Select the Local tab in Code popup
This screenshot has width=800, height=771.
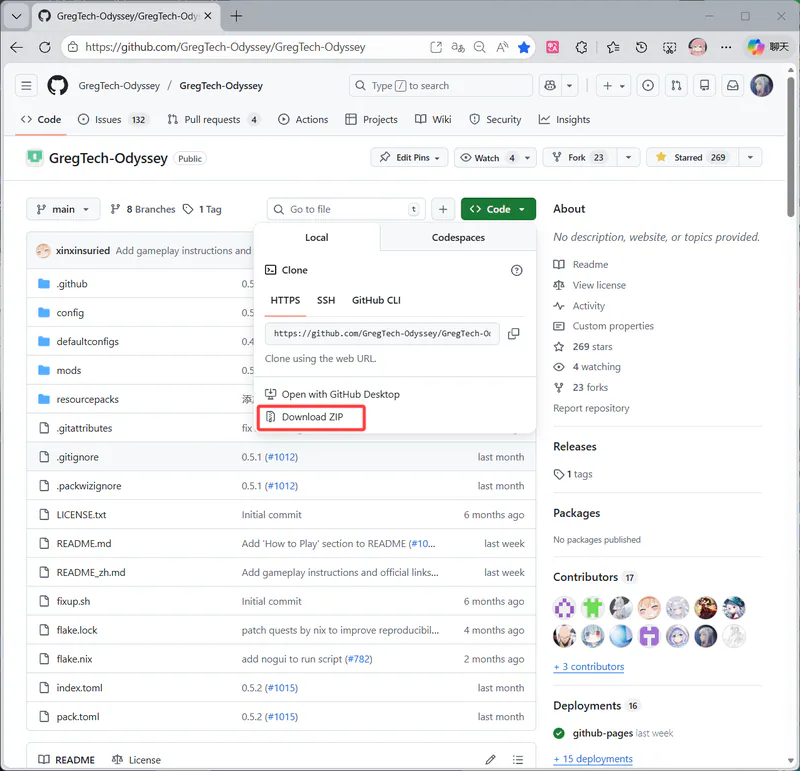tap(316, 238)
